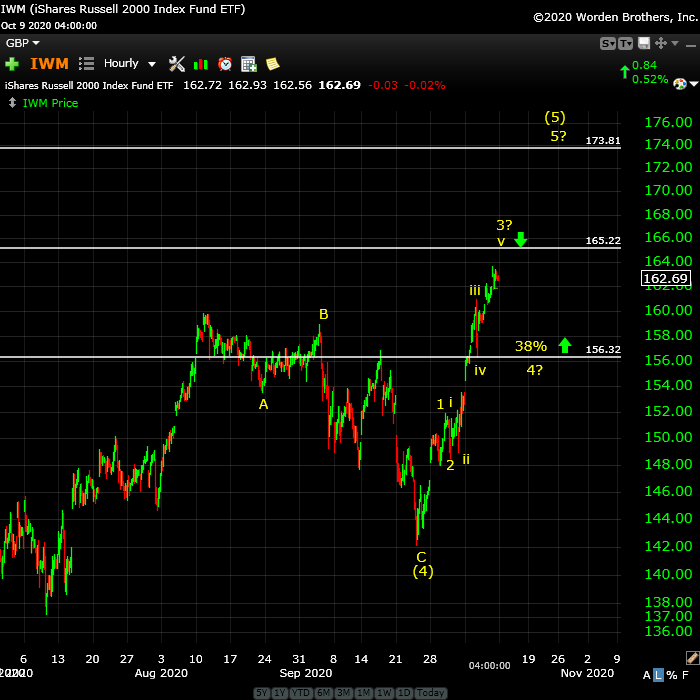The height and width of the screenshot is (700, 700).
Task: Click the 176.00 price axis label
Action: click(x=668, y=122)
